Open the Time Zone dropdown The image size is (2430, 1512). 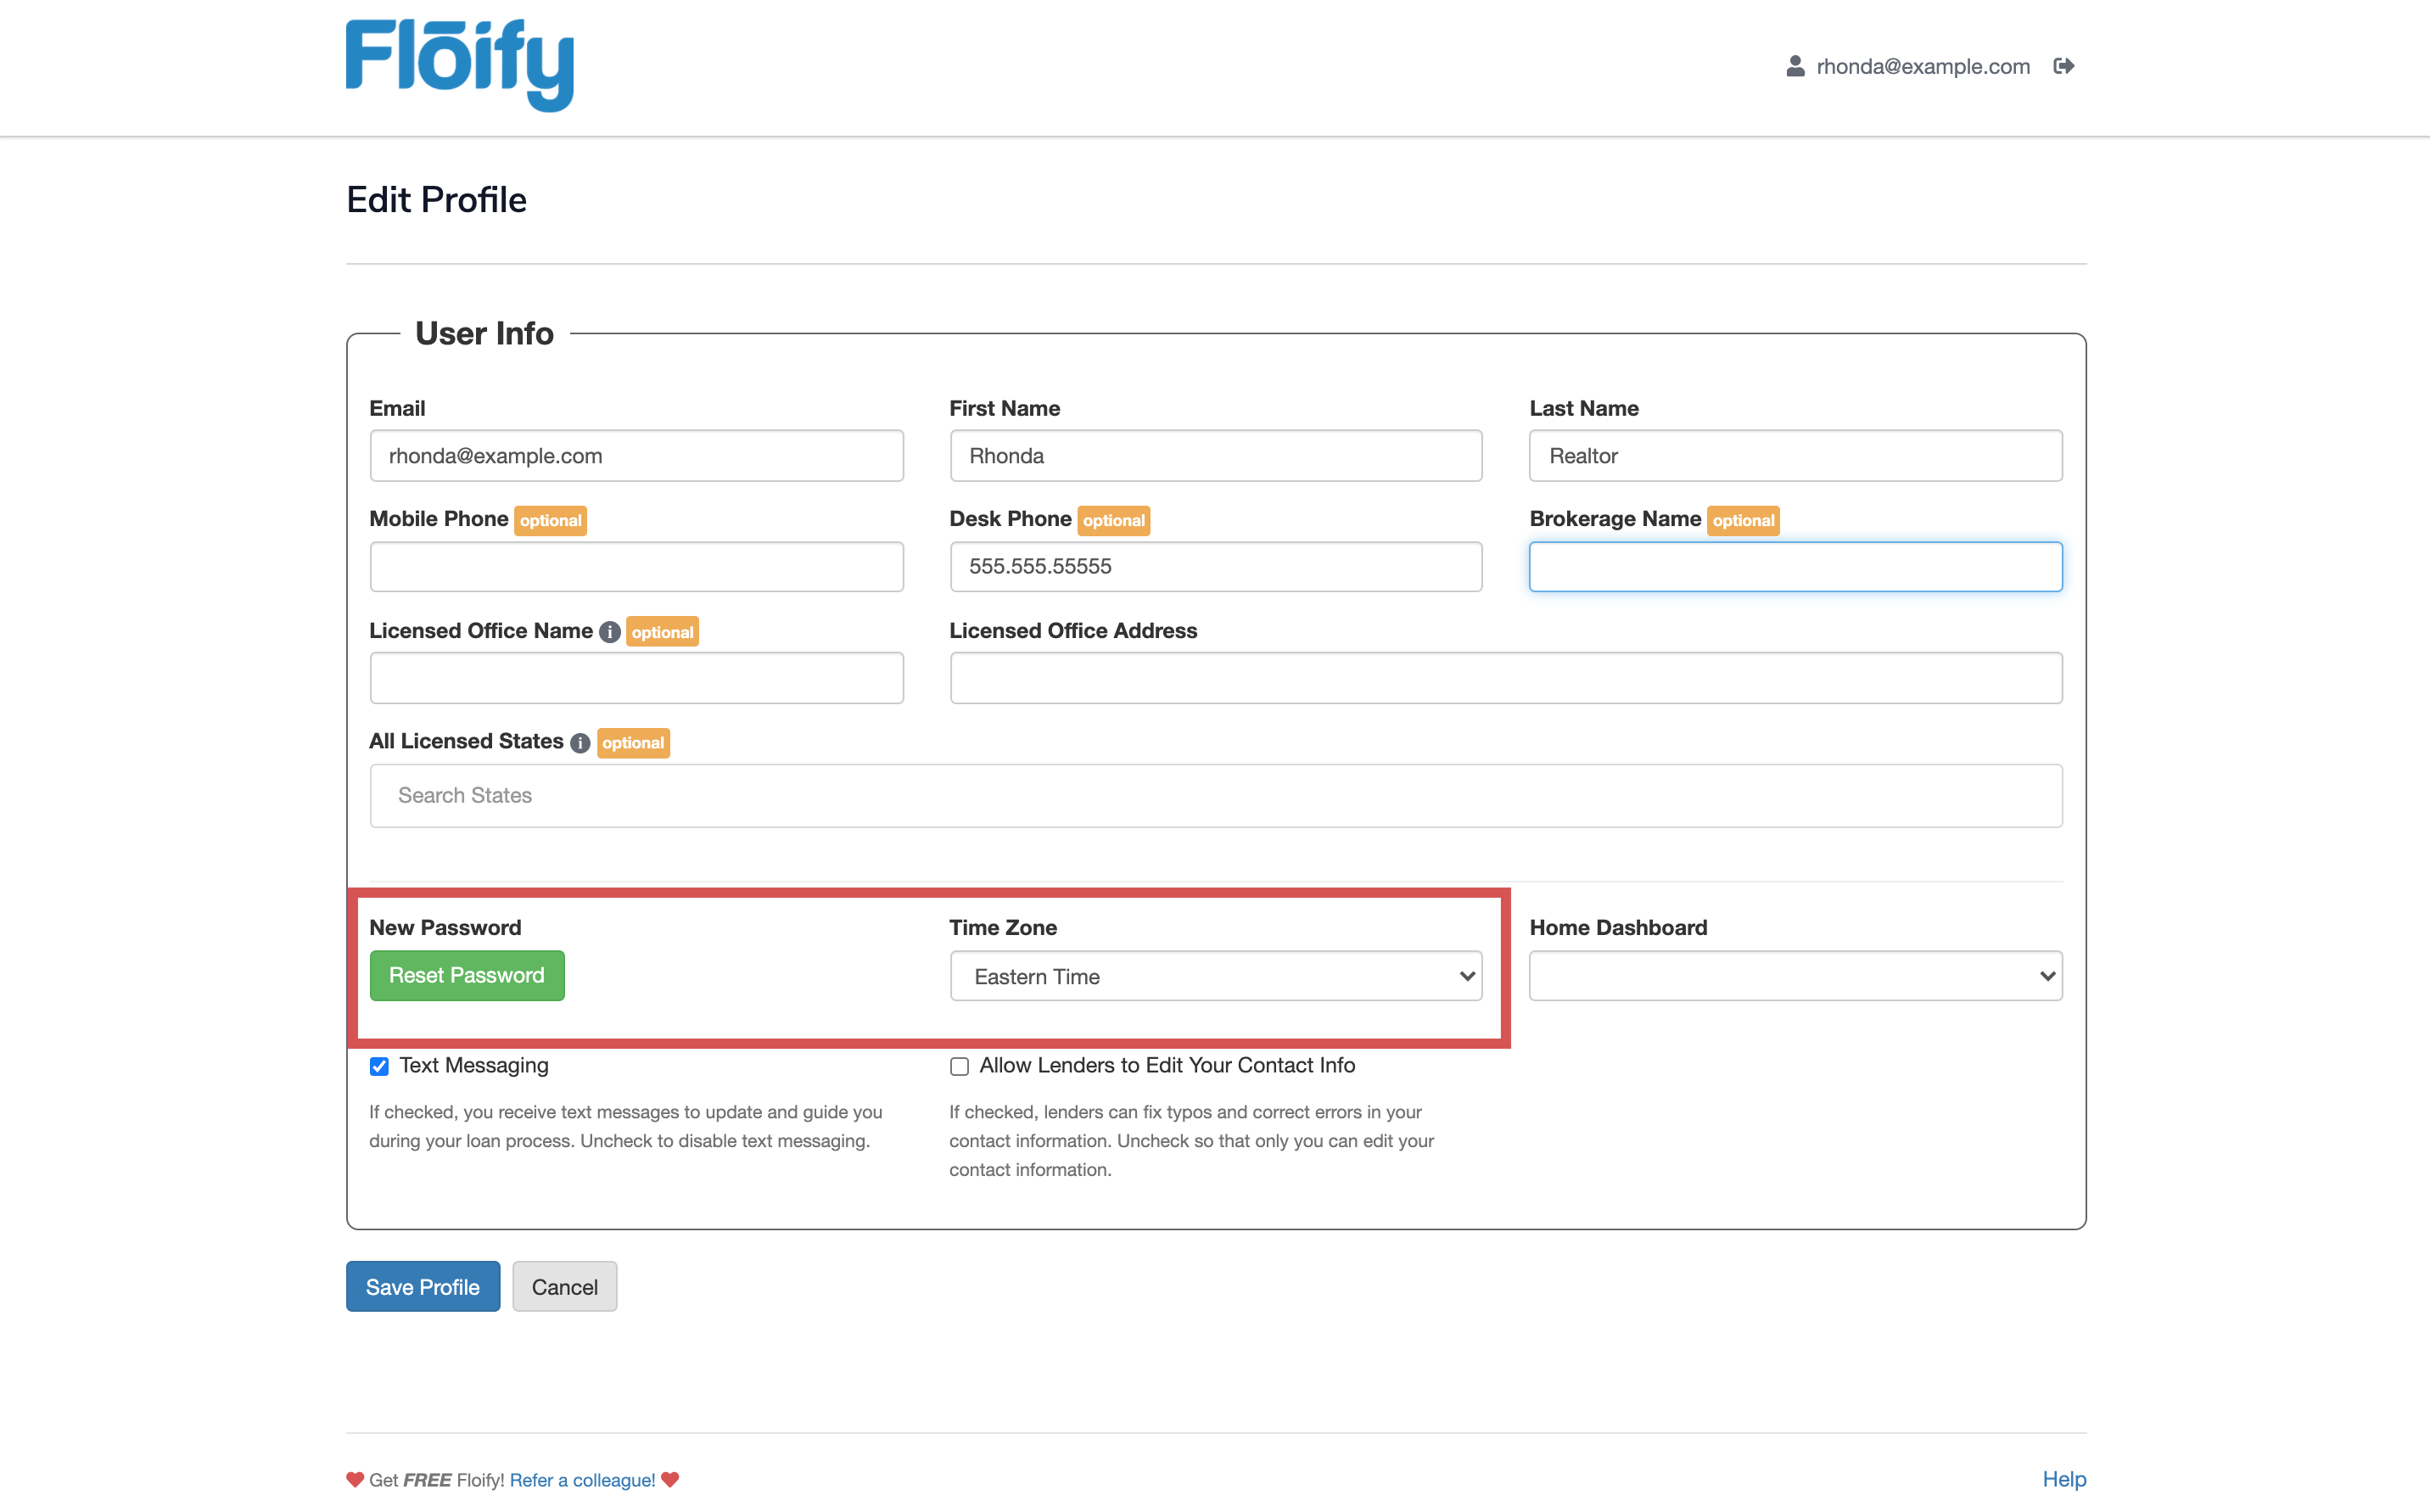1215,976
